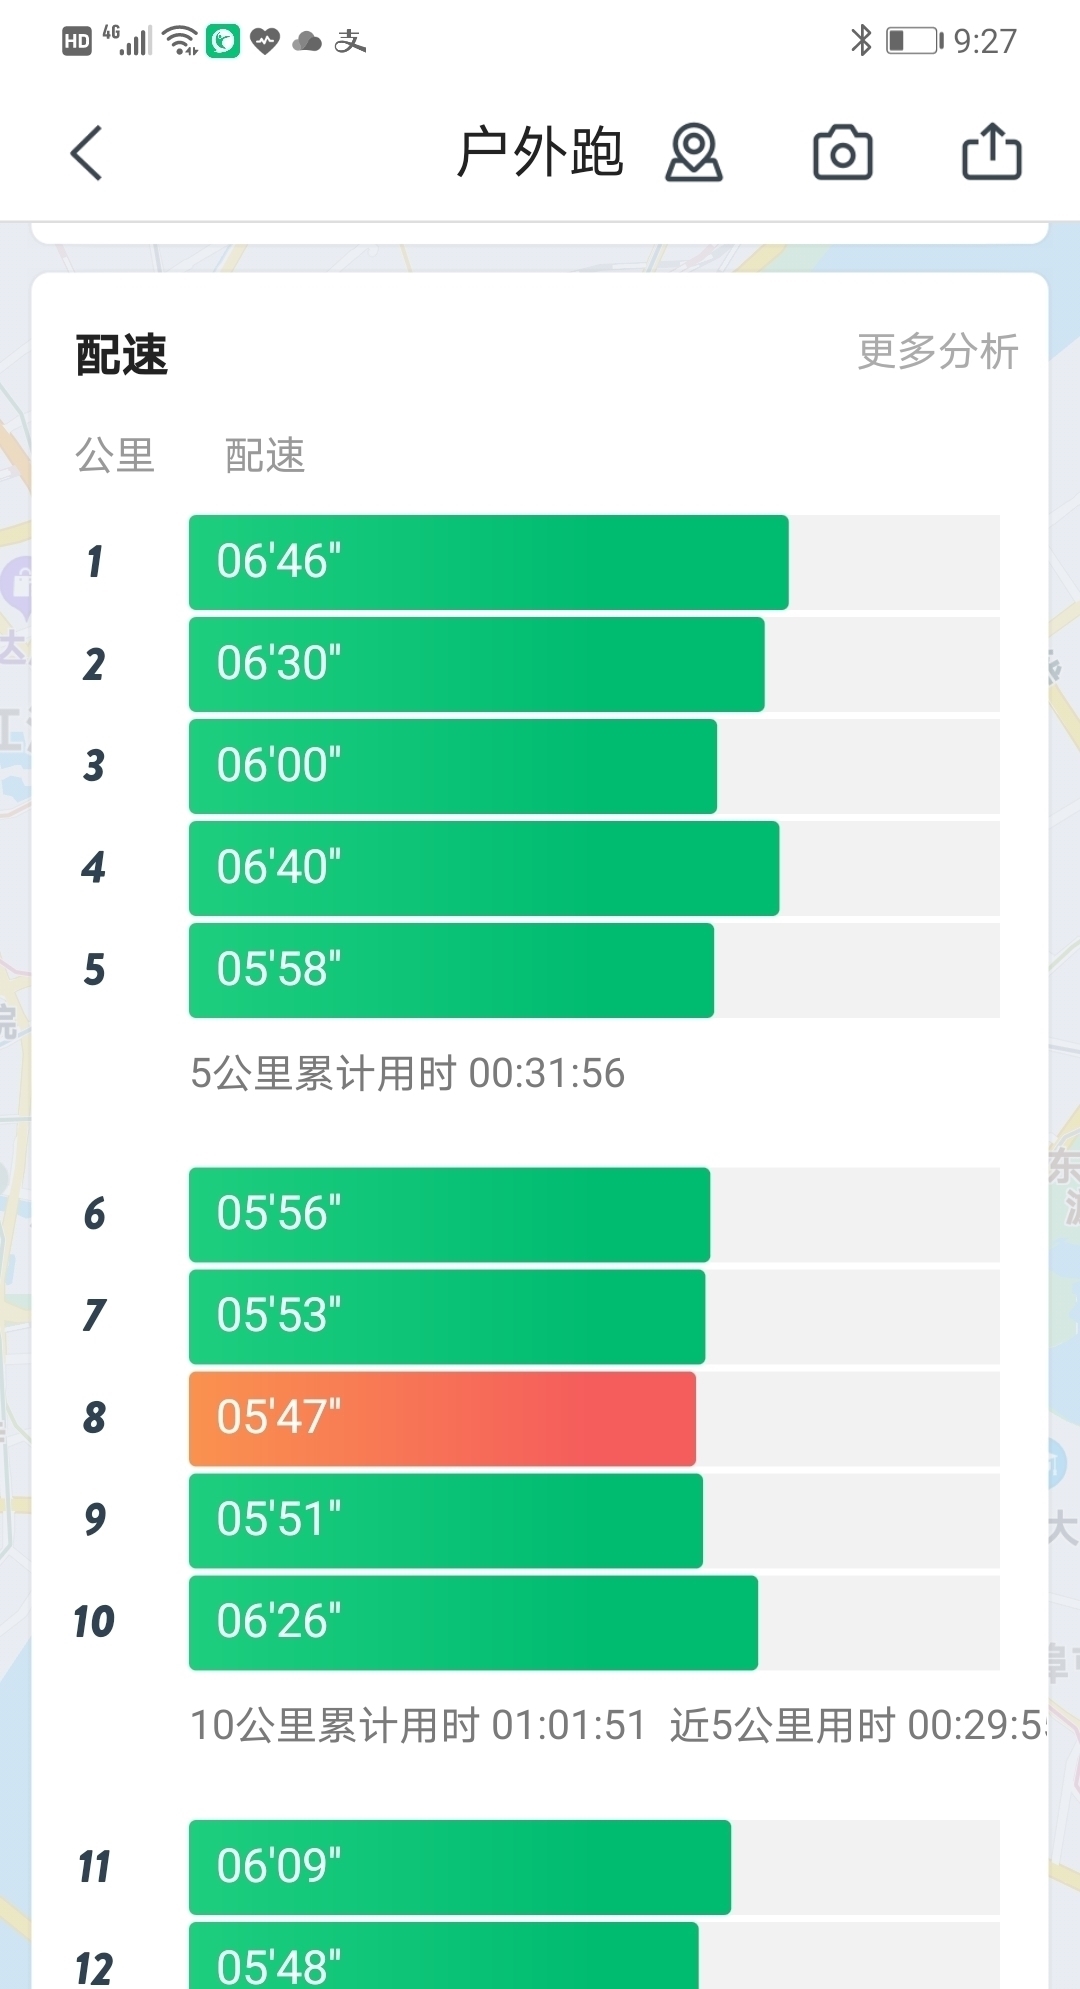The image size is (1080, 1989).
Task: Tap kilometer 7 pace bar 05'53"
Action: 447,1316
